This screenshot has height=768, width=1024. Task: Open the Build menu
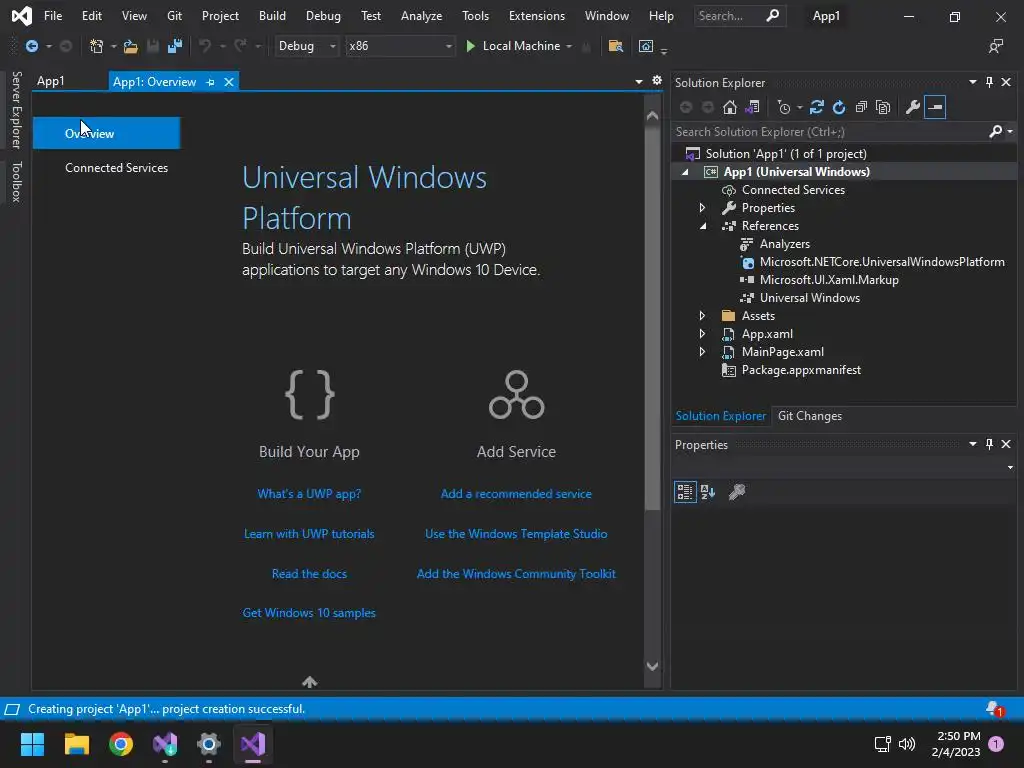[x=272, y=16]
